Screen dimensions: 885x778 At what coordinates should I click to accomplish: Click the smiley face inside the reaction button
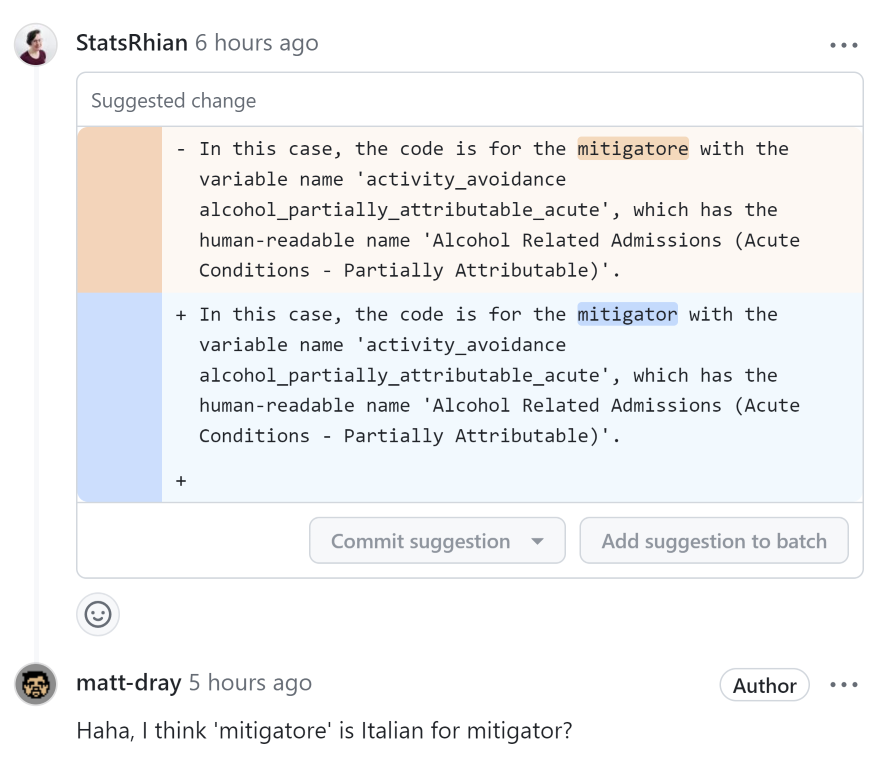(x=97, y=614)
